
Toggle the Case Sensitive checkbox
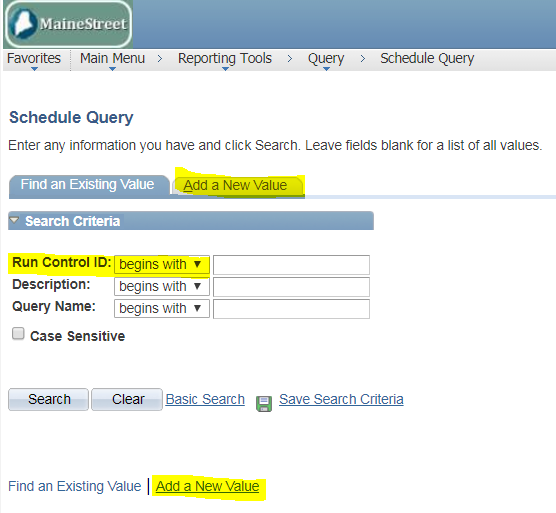(18, 334)
